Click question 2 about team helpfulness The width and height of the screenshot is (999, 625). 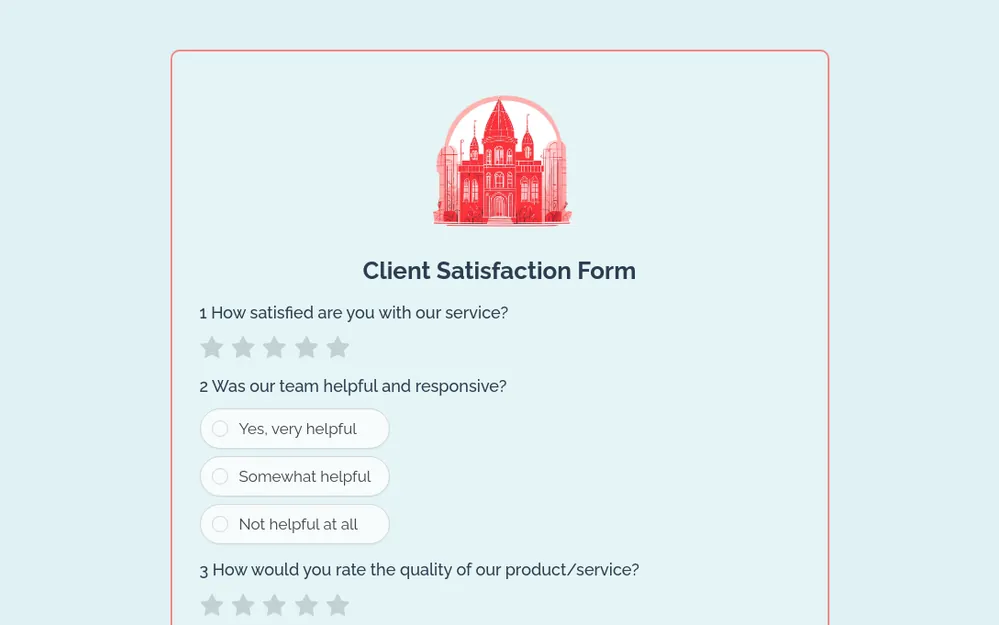353,386
